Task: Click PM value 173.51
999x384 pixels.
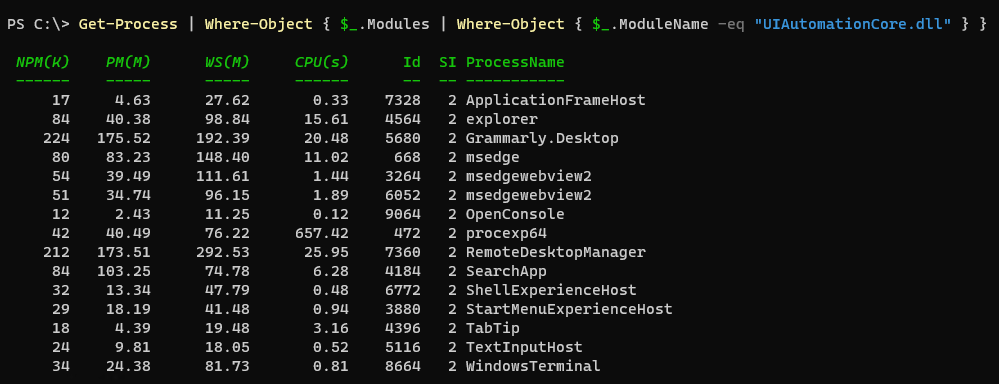Action: [124, 252]
